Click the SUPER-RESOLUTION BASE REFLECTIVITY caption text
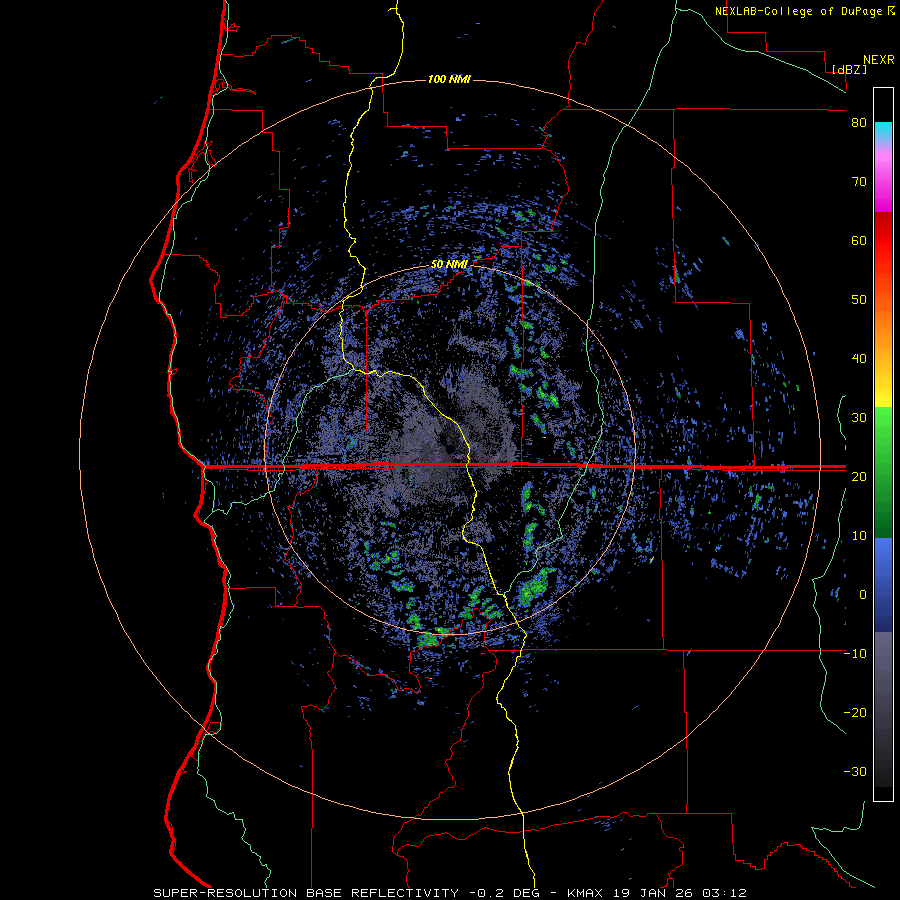Viewport: 900px width, 900px height. pos(306,893)
